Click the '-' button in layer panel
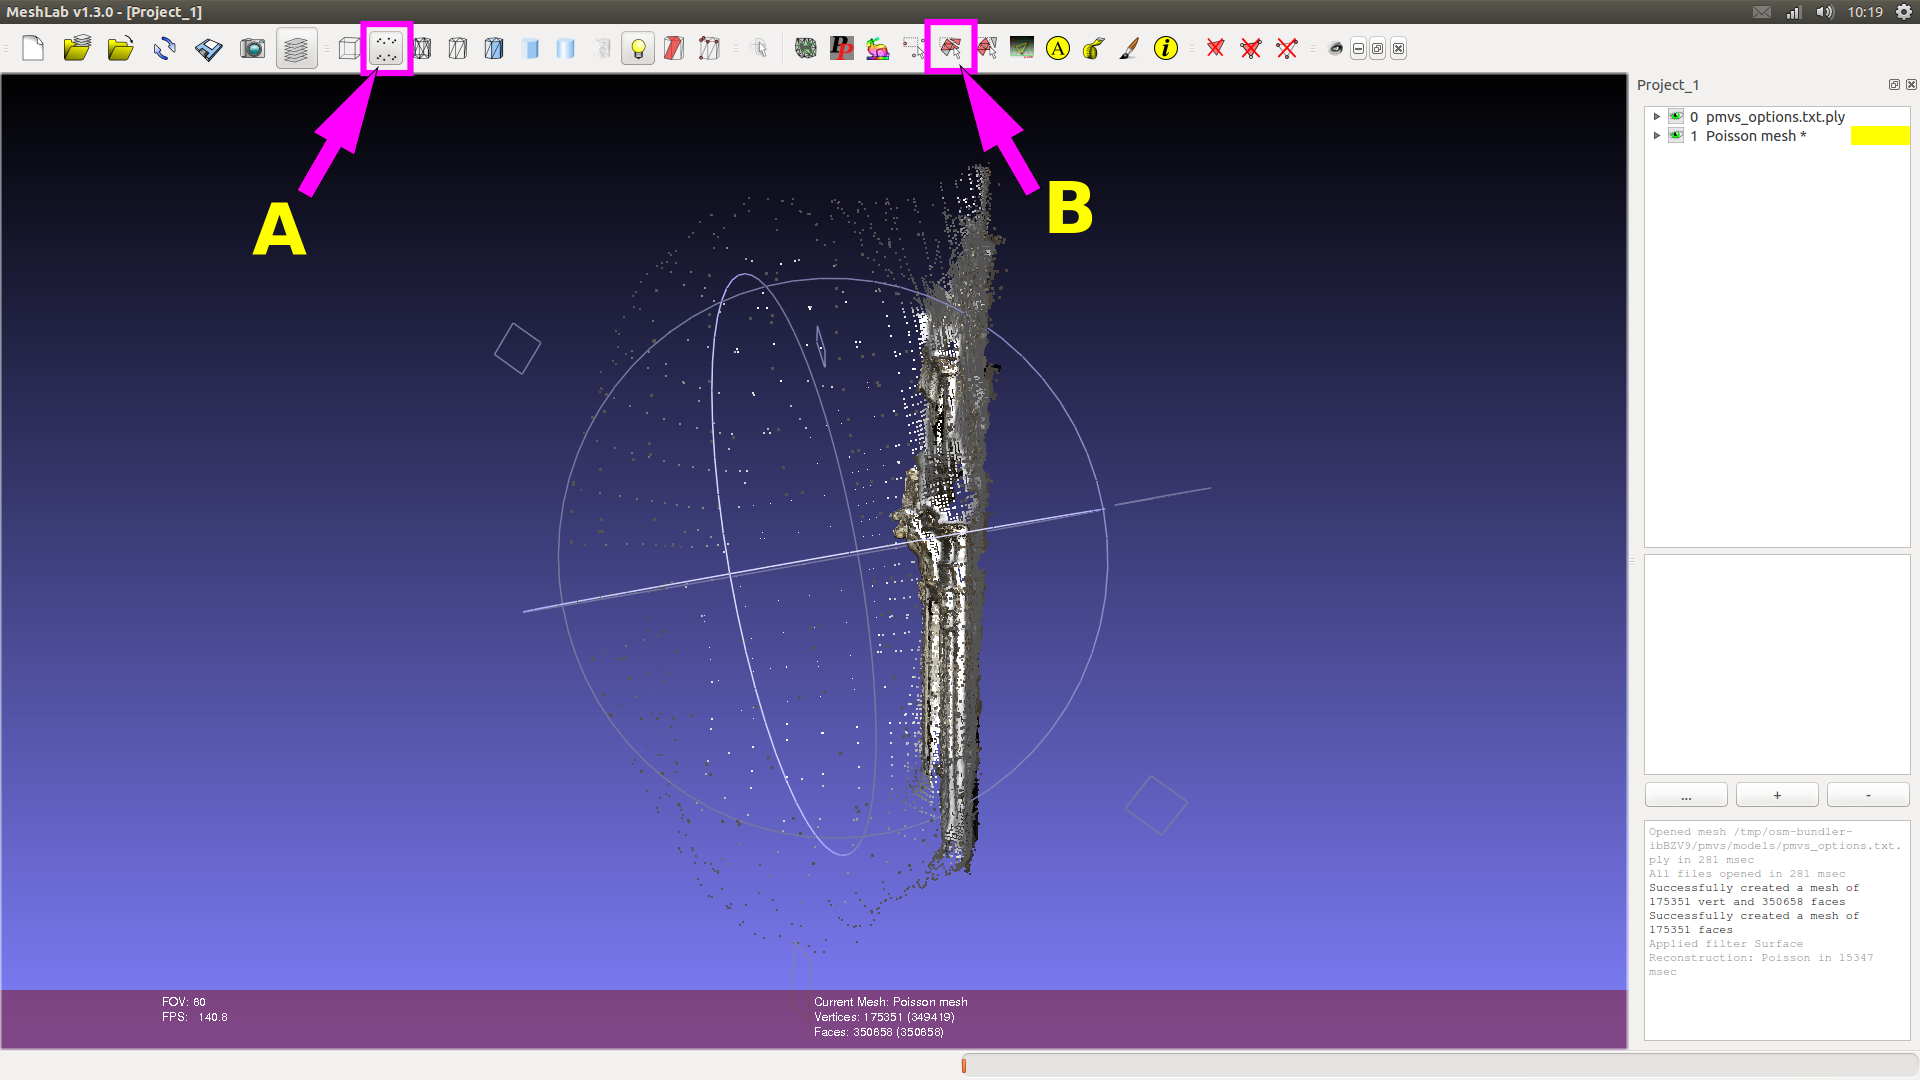This screenshot has width=1920, height=1080. coord(1868,795)
